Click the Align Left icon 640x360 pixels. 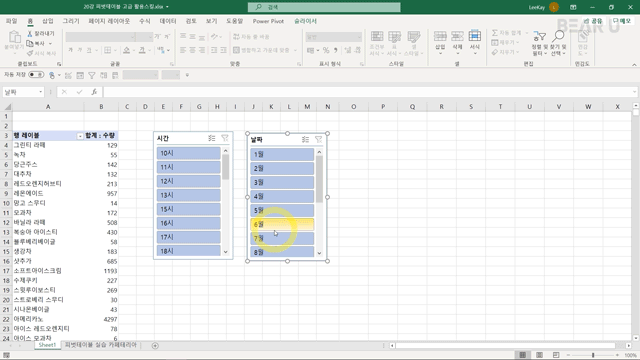pos(183,50)
